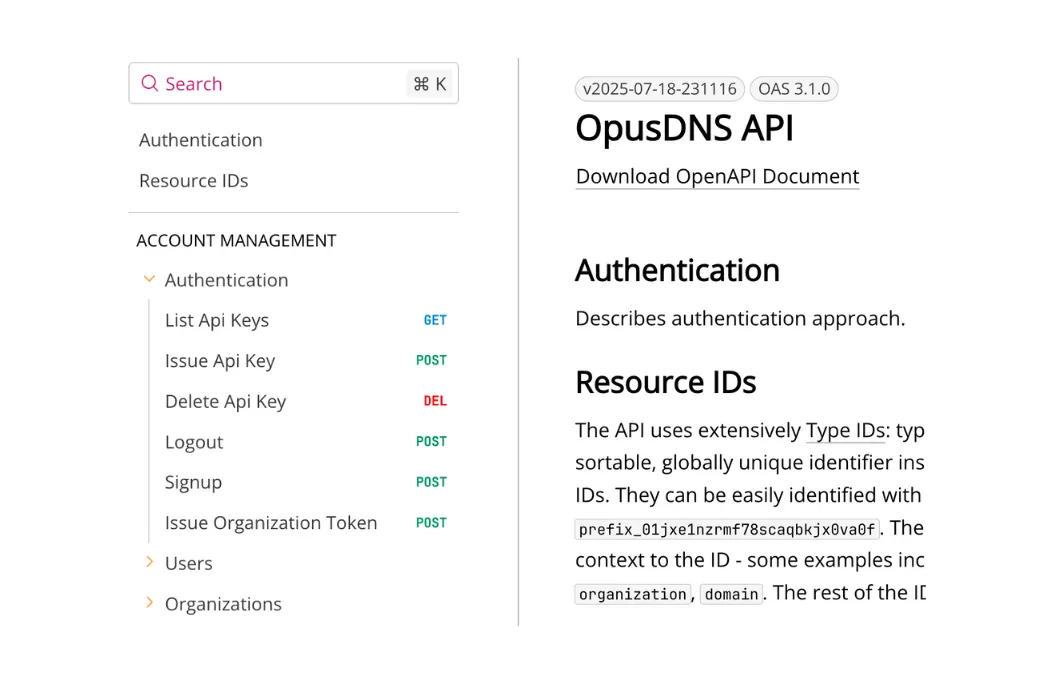Click the ⌘K keyboard shortcut badge

pos(430,84)
